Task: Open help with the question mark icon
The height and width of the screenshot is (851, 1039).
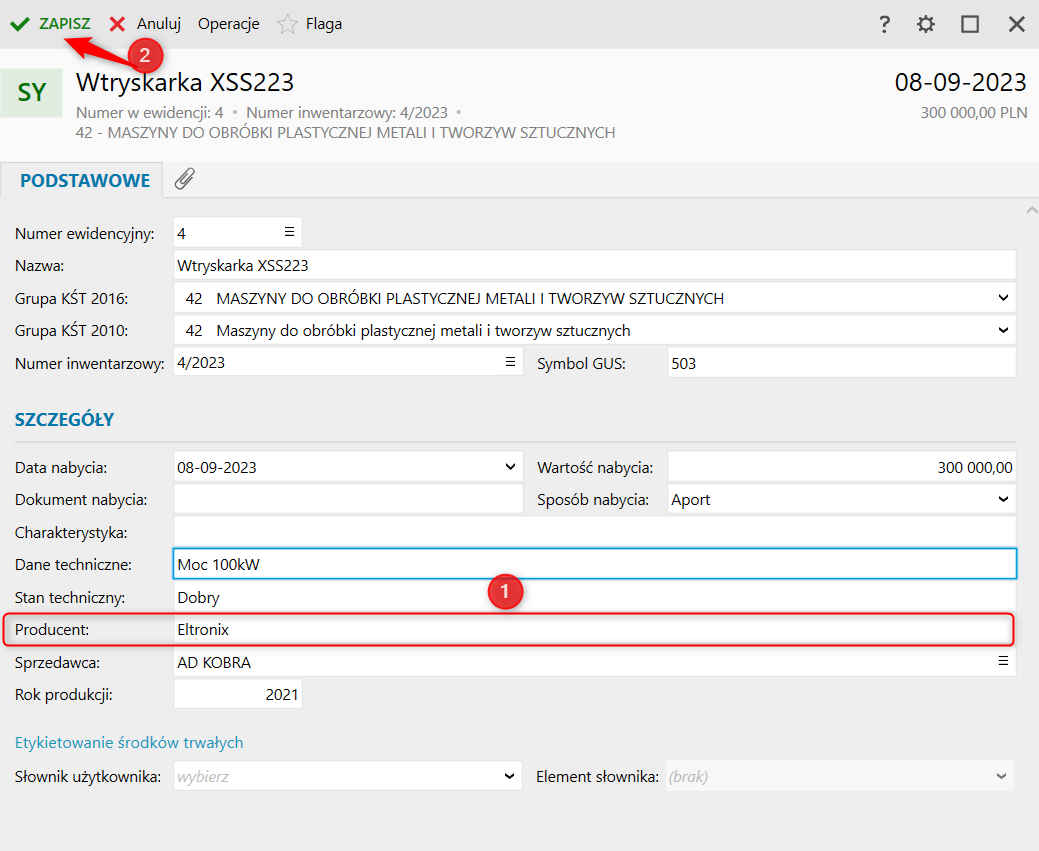Action: [x=884, y=25]
